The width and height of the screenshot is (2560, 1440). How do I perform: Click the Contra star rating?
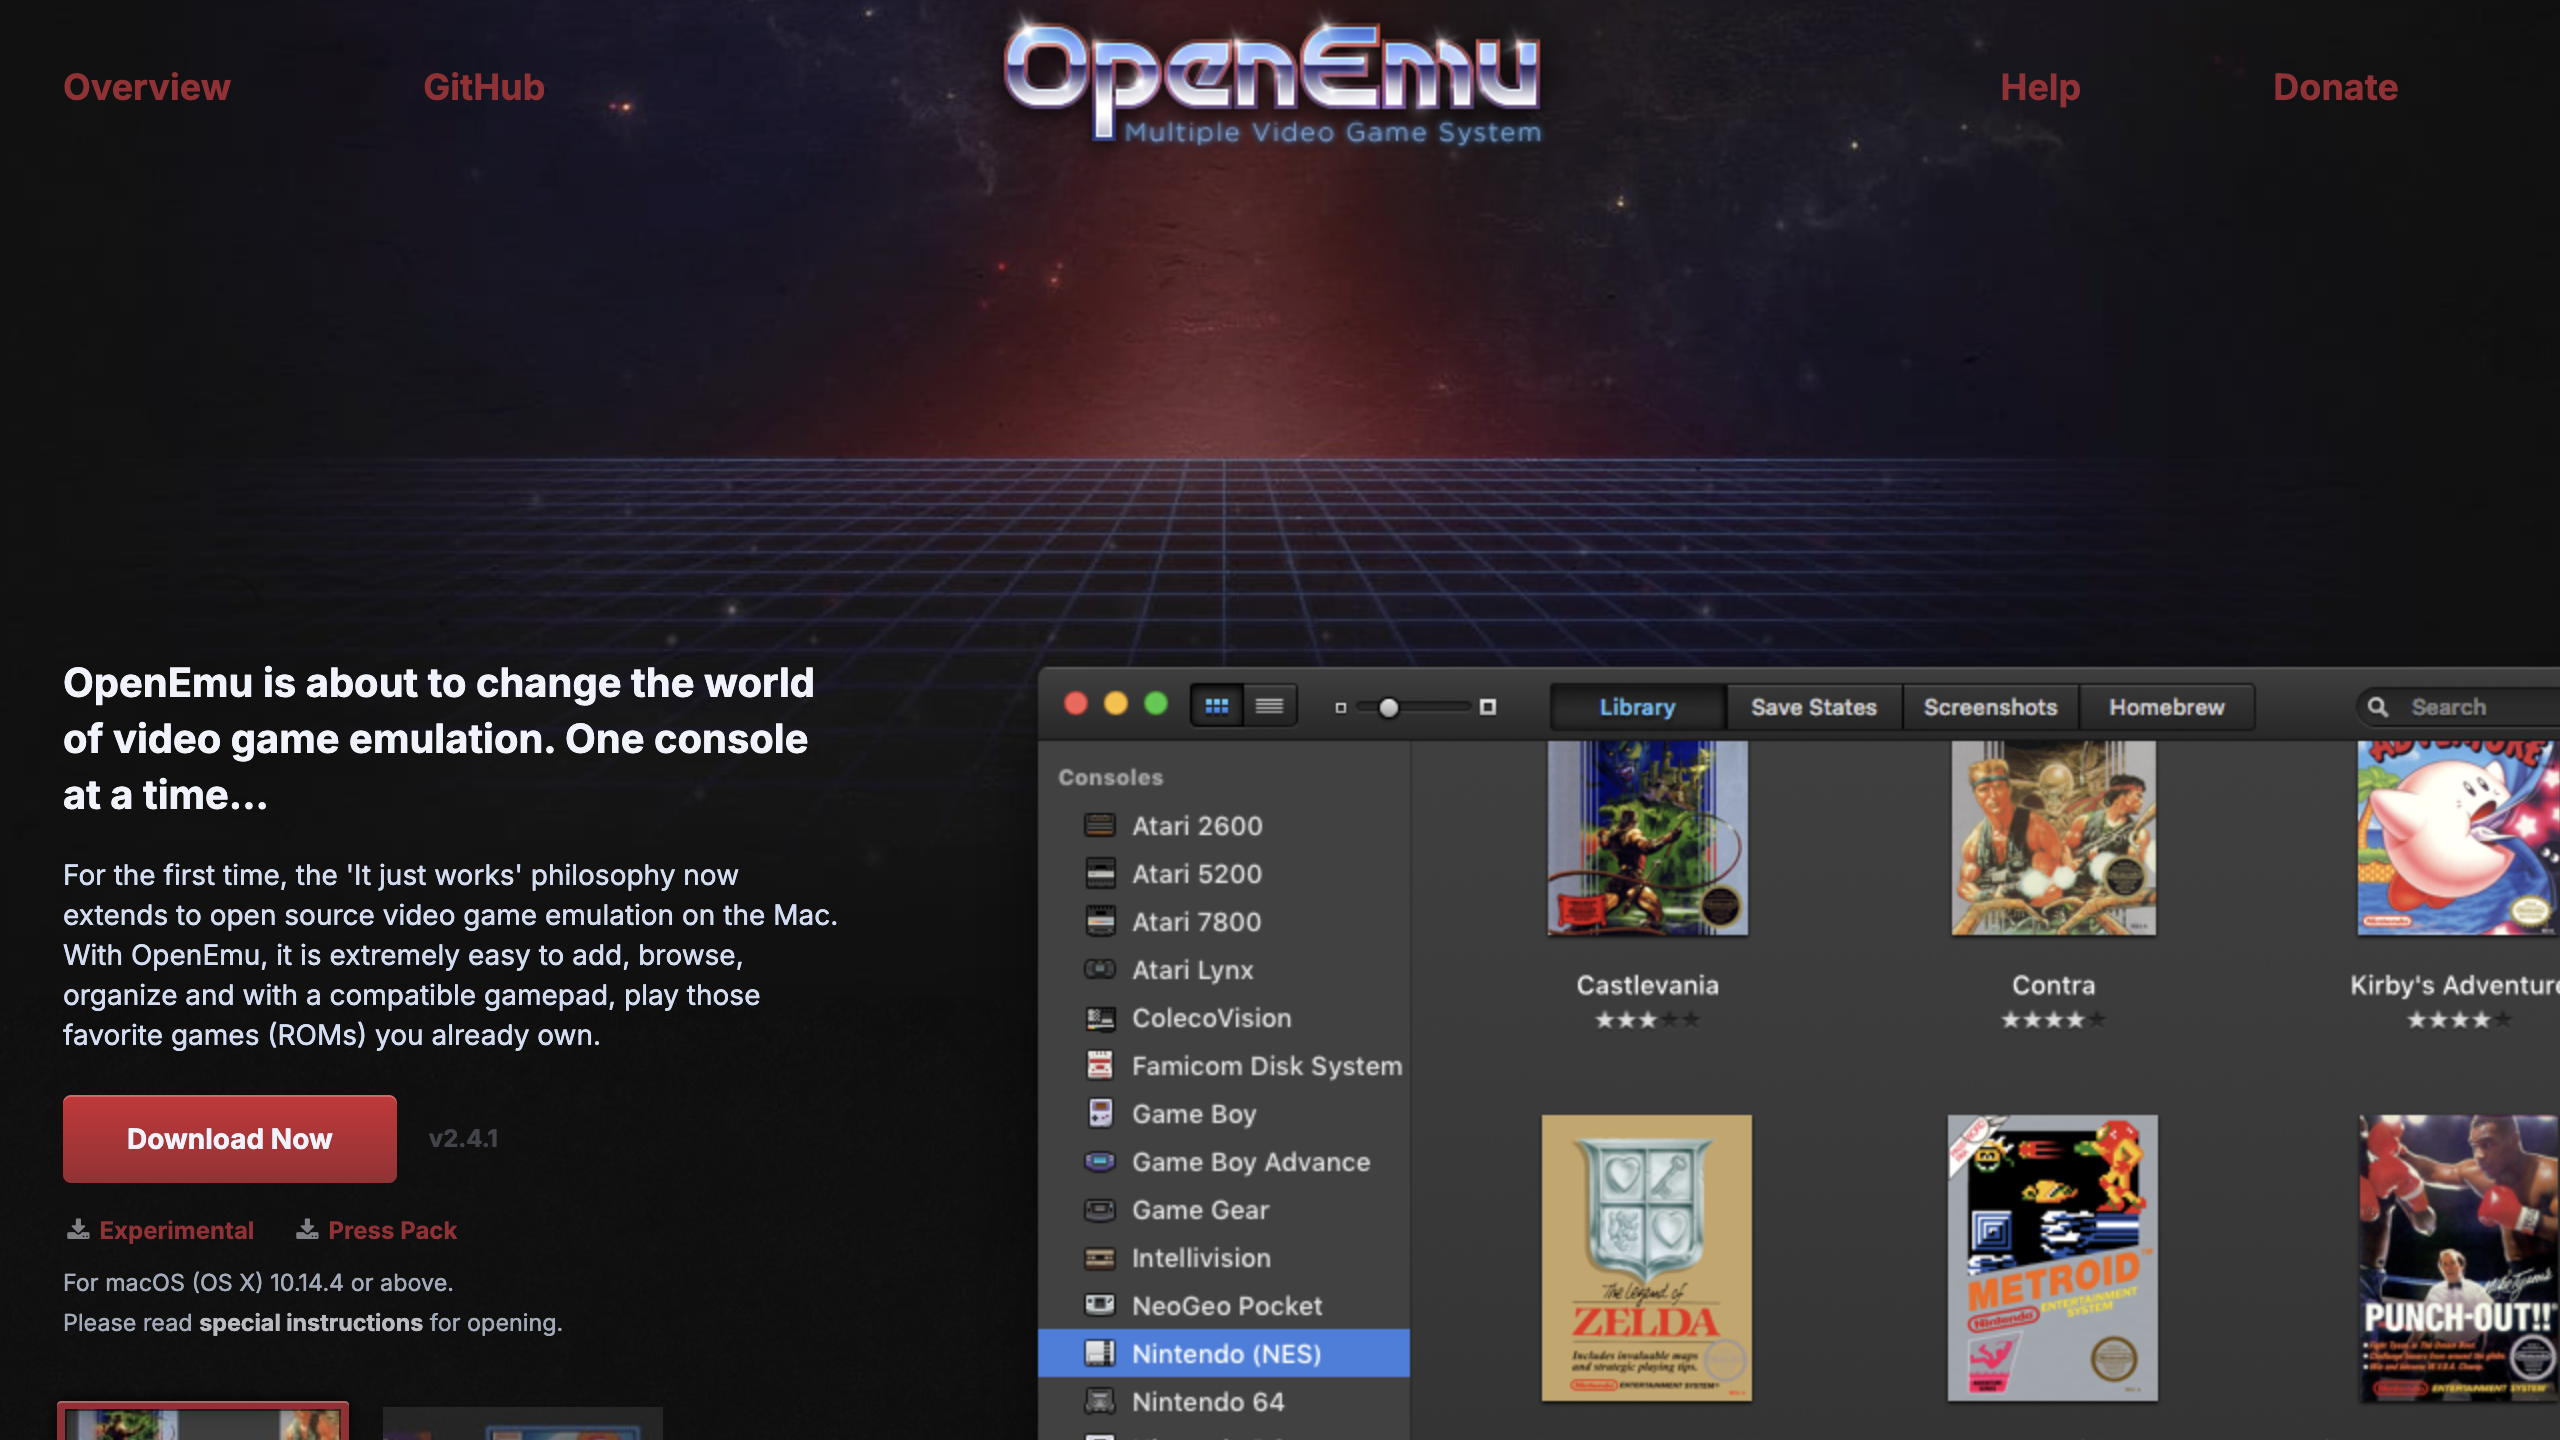(2053, 1020)
